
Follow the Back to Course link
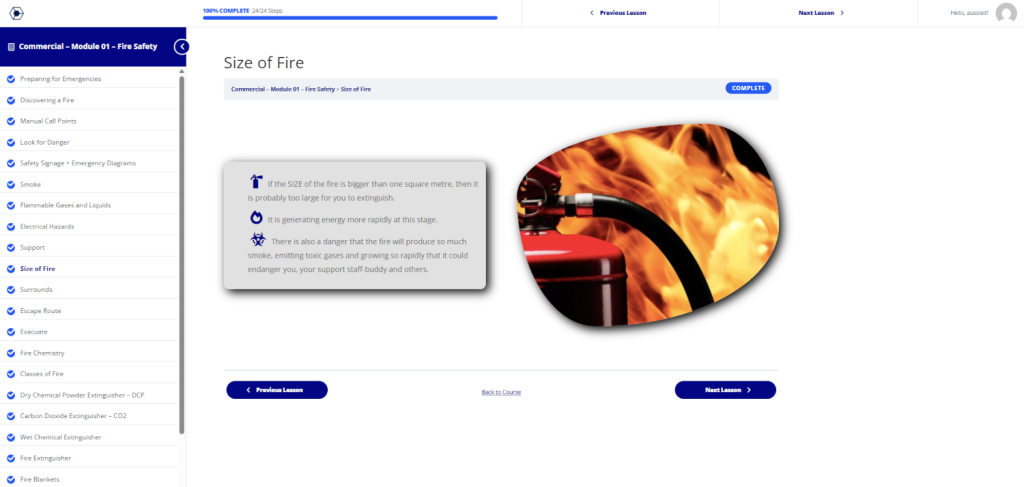501,392
